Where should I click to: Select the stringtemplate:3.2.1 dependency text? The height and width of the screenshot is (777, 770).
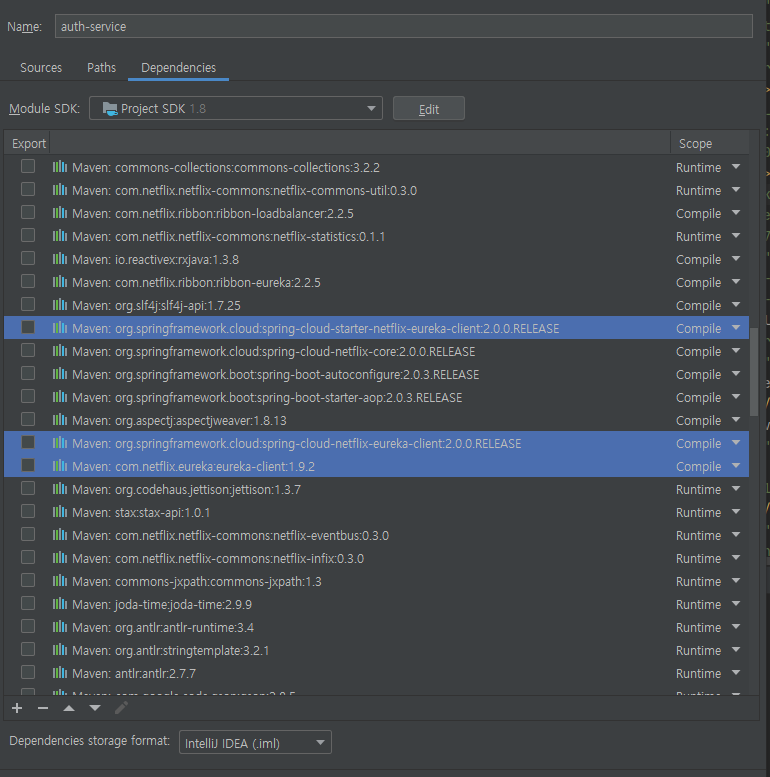[170, 651]
